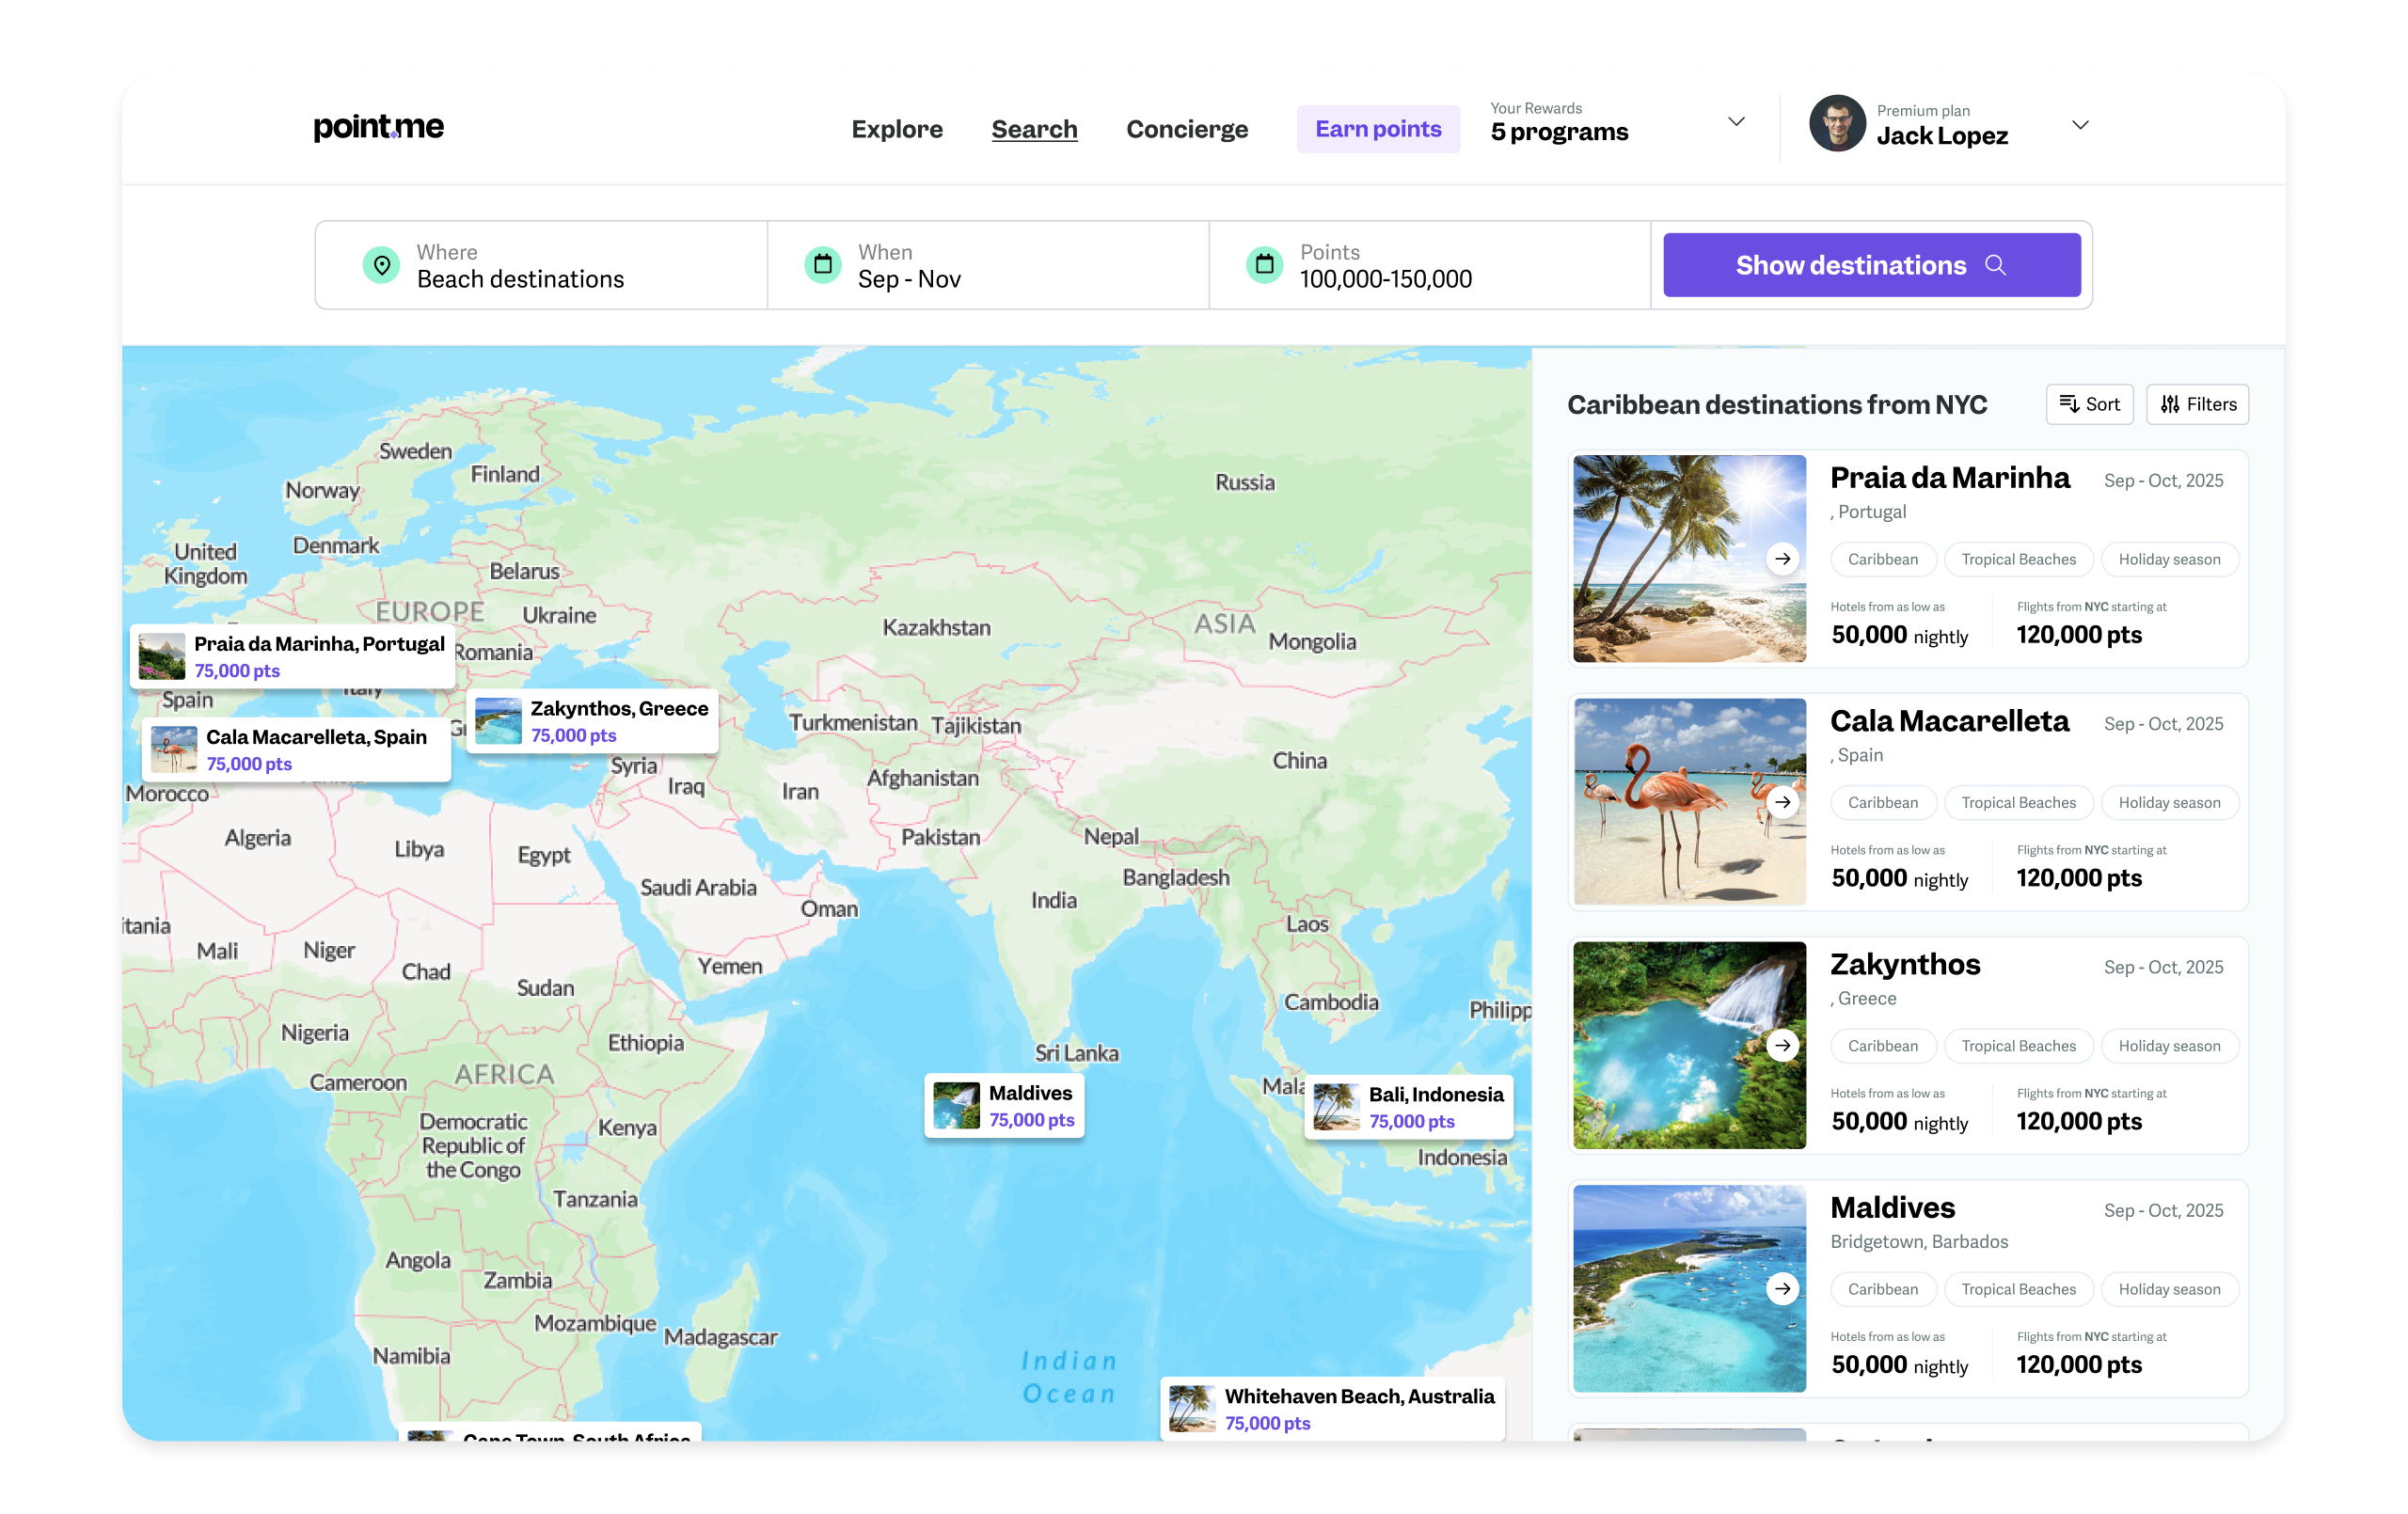Click Holiday season tag on Zakynthos card
This screenshot has height=1514, width=2408.
point(2169,1045)
